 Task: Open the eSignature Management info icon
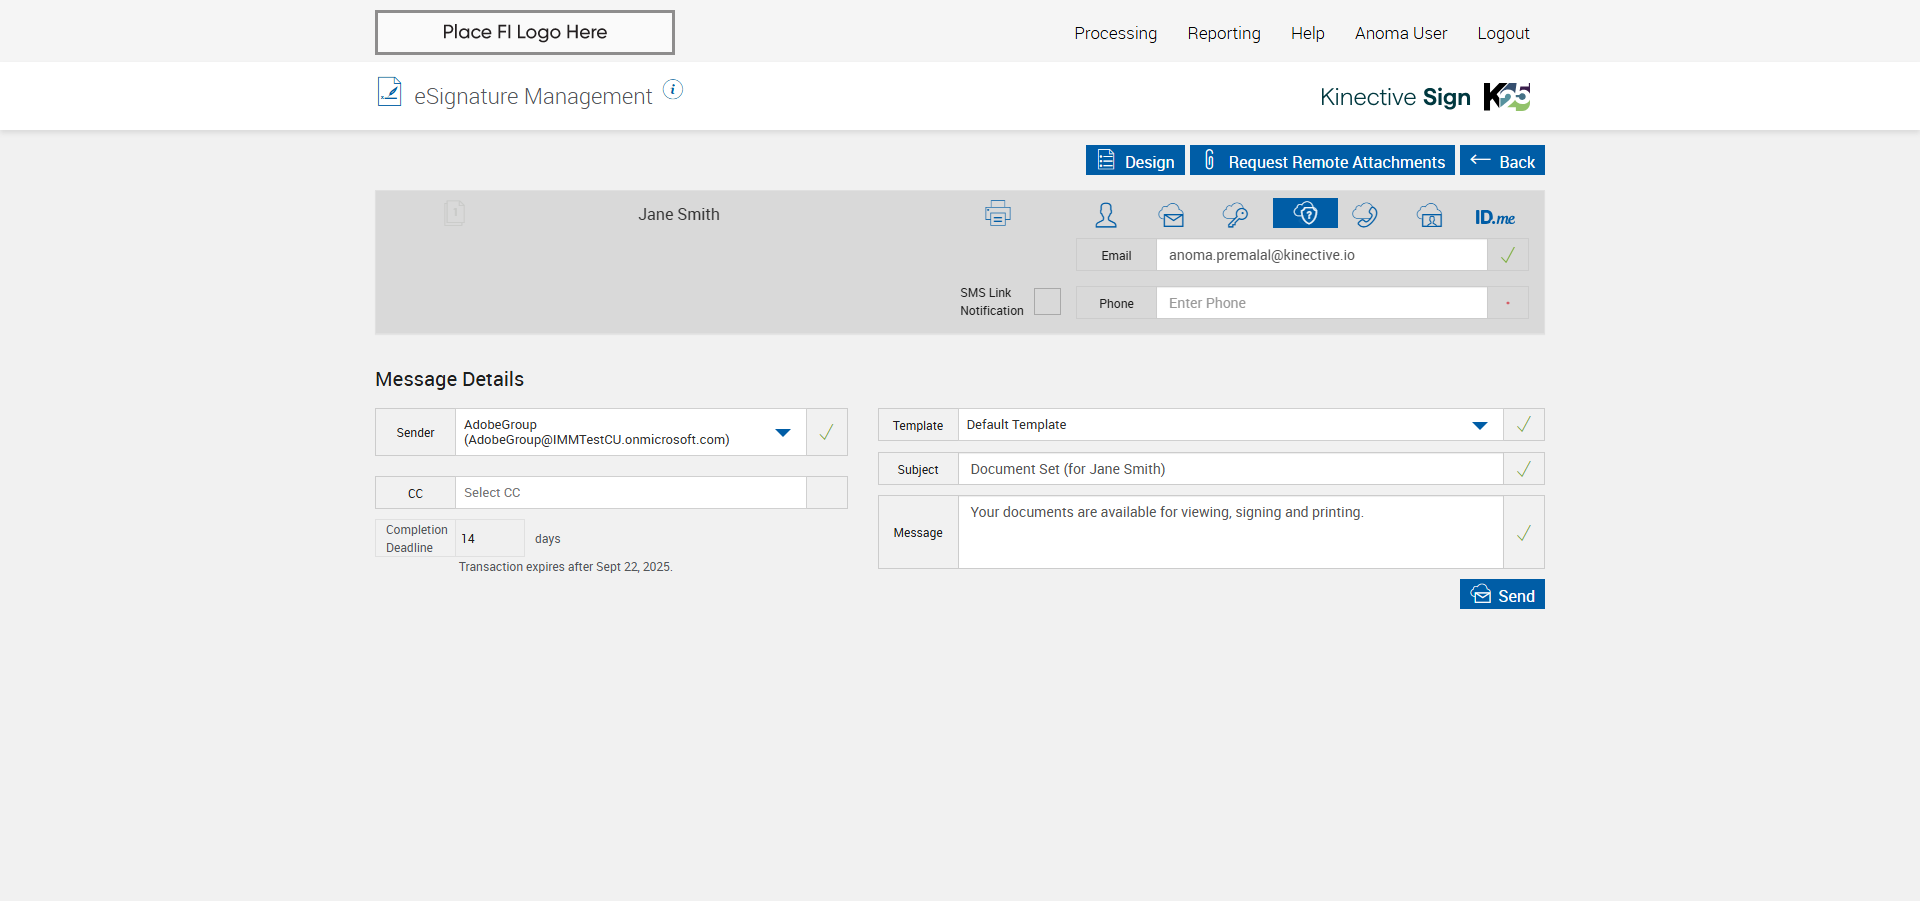point(673,90)
